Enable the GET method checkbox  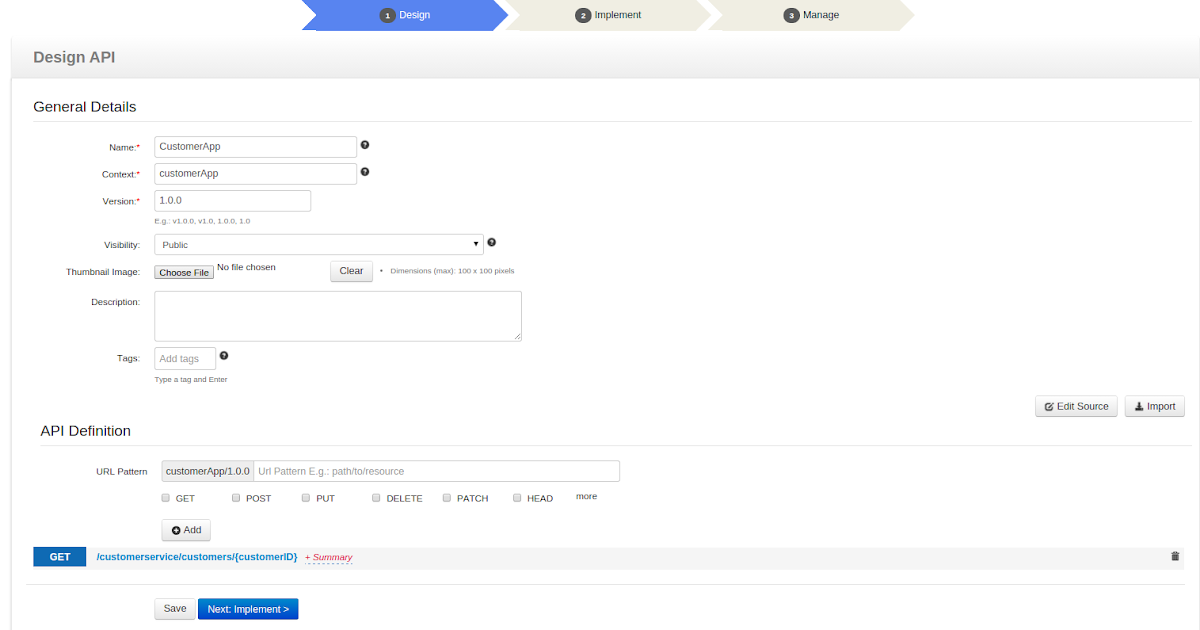[165, 497]
